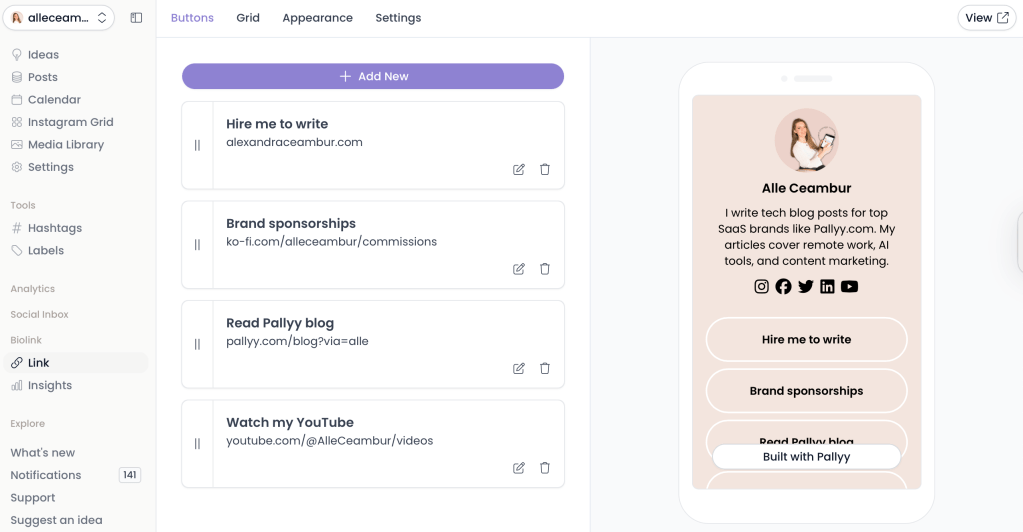Click YouTube icon in phone preview

point(849,287)
